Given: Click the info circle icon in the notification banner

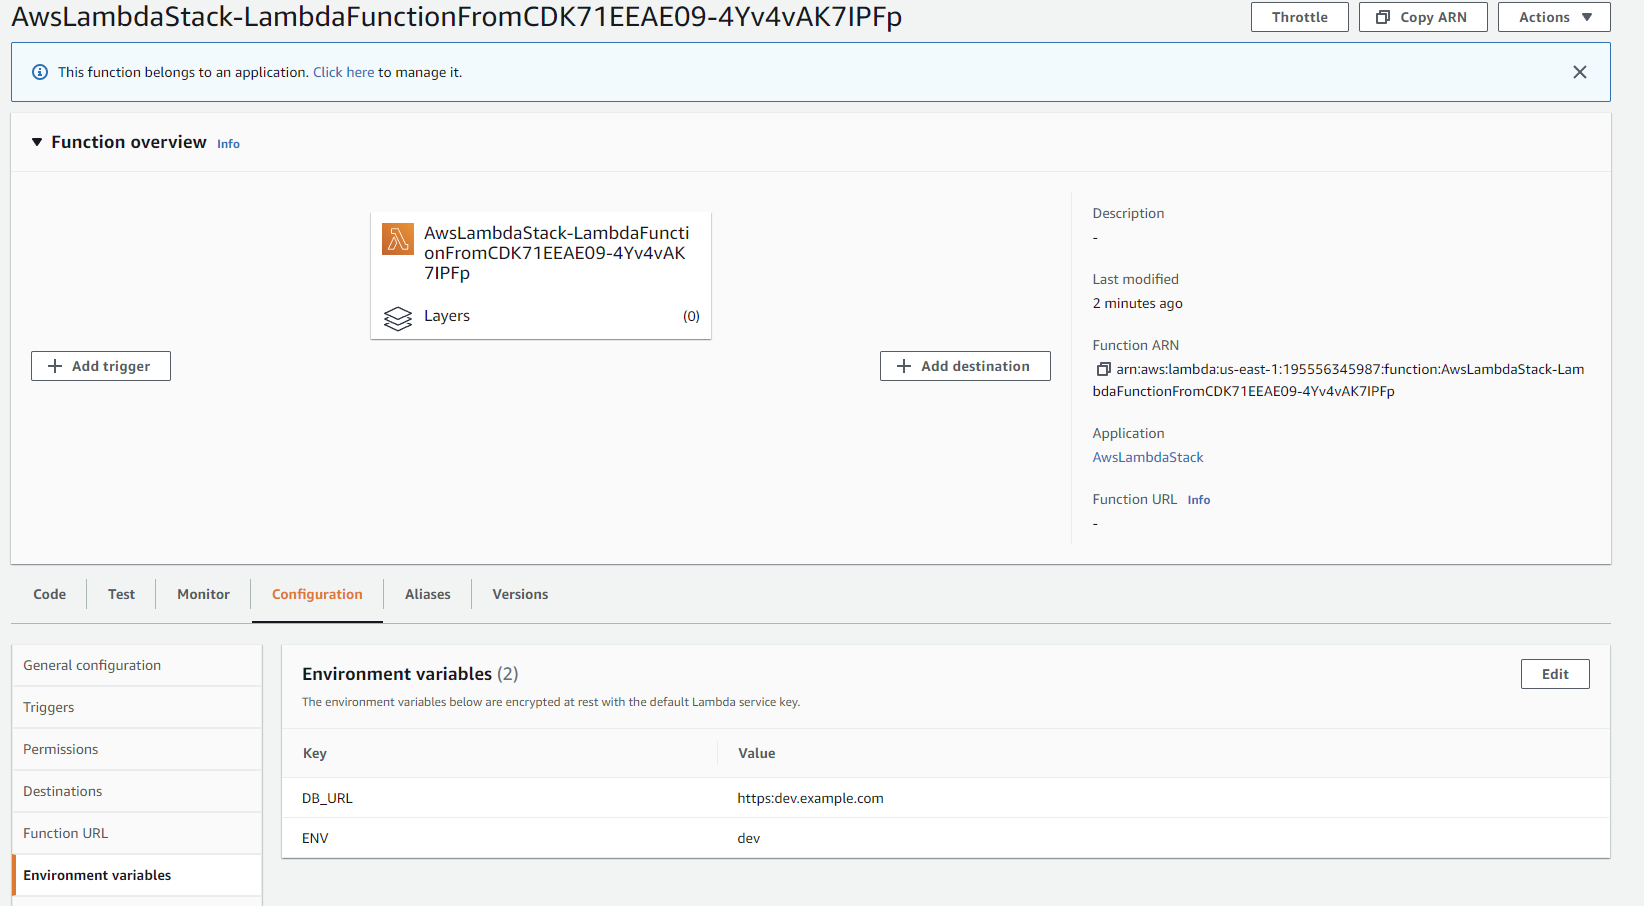Looking at the screenshot, I should [x=39, y=71].
